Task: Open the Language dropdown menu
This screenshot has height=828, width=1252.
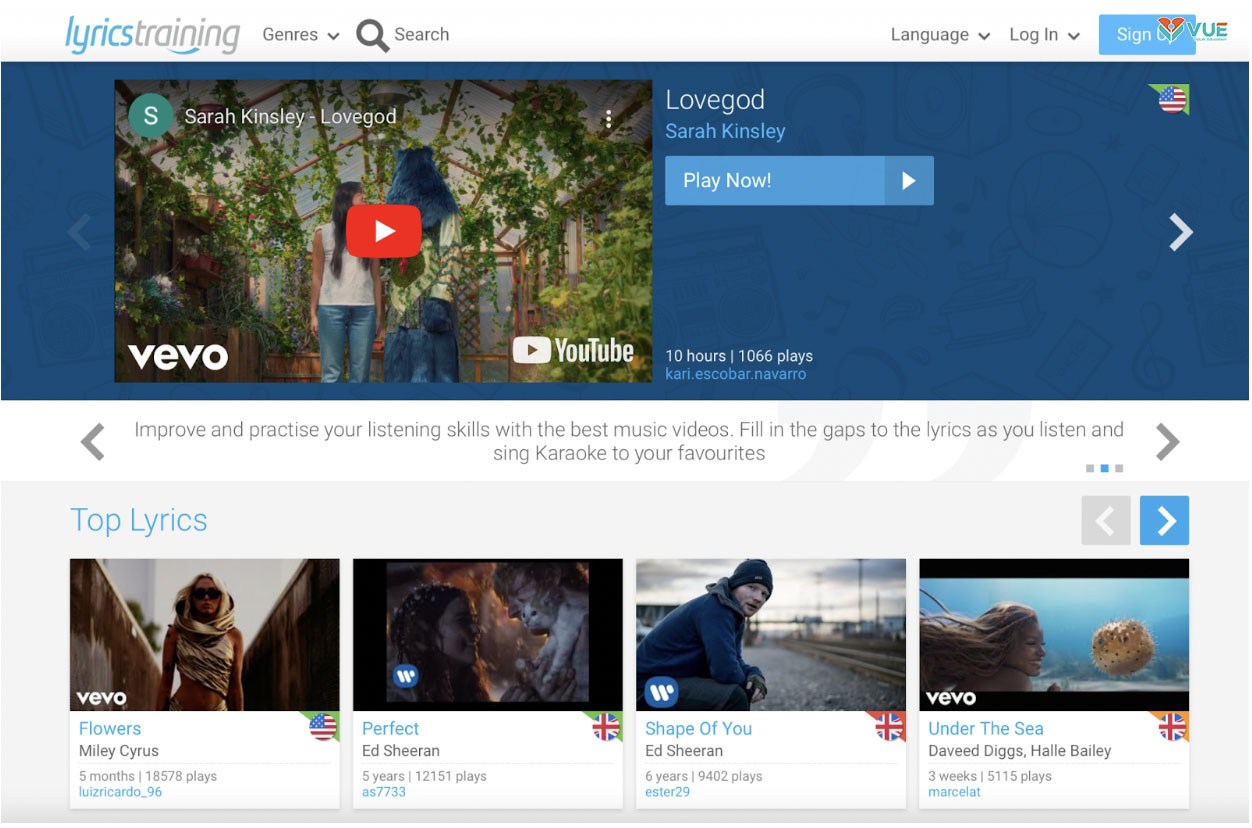Action: (940, 35)
